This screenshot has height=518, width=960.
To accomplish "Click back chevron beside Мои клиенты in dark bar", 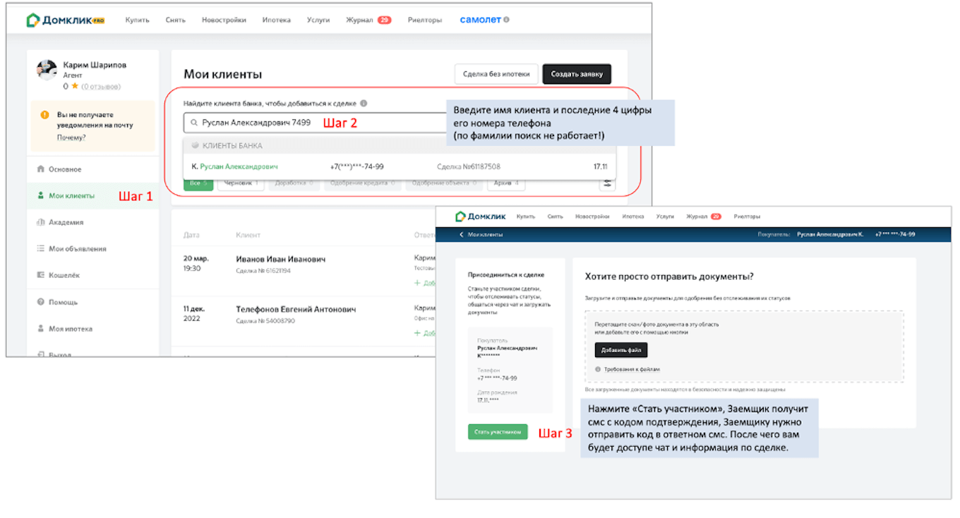I will [x=461, y=234].
